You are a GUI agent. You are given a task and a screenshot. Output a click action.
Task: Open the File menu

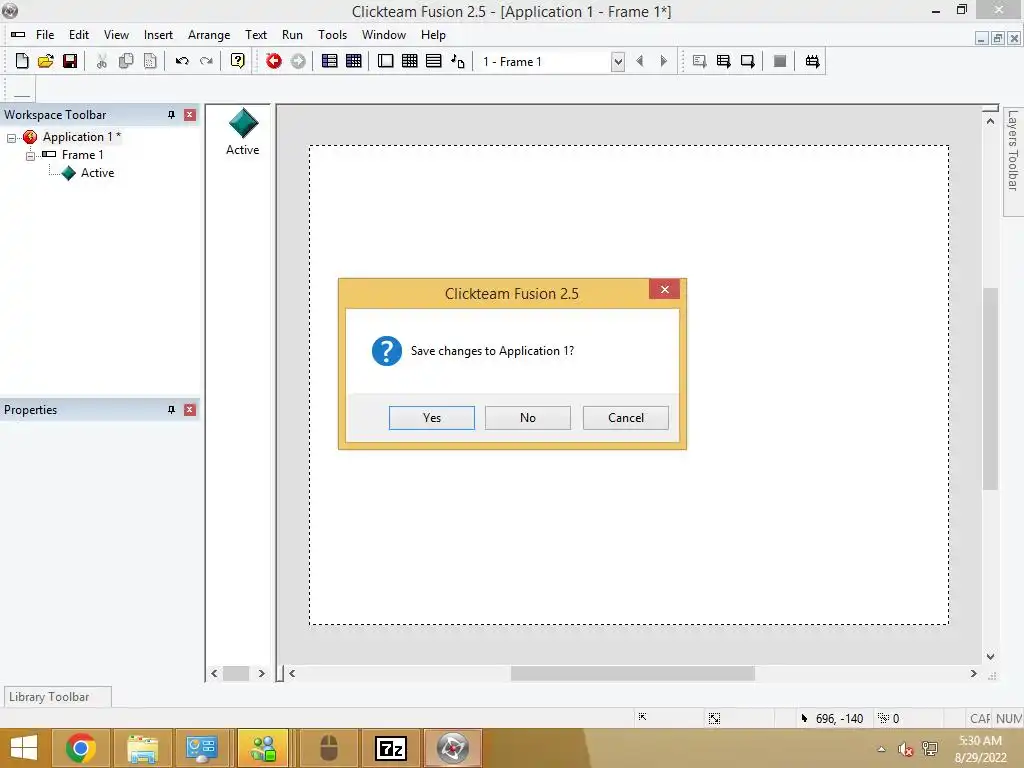click(45, 35)
